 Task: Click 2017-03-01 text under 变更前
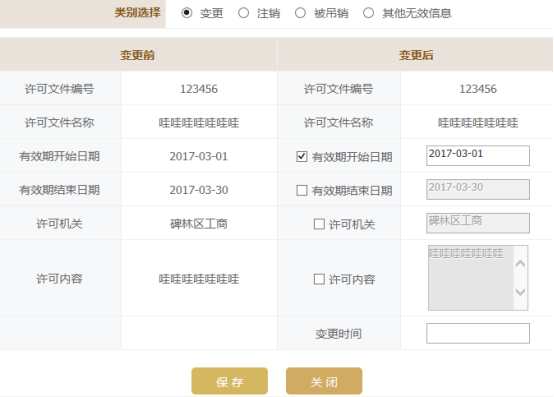pos(199,156)
